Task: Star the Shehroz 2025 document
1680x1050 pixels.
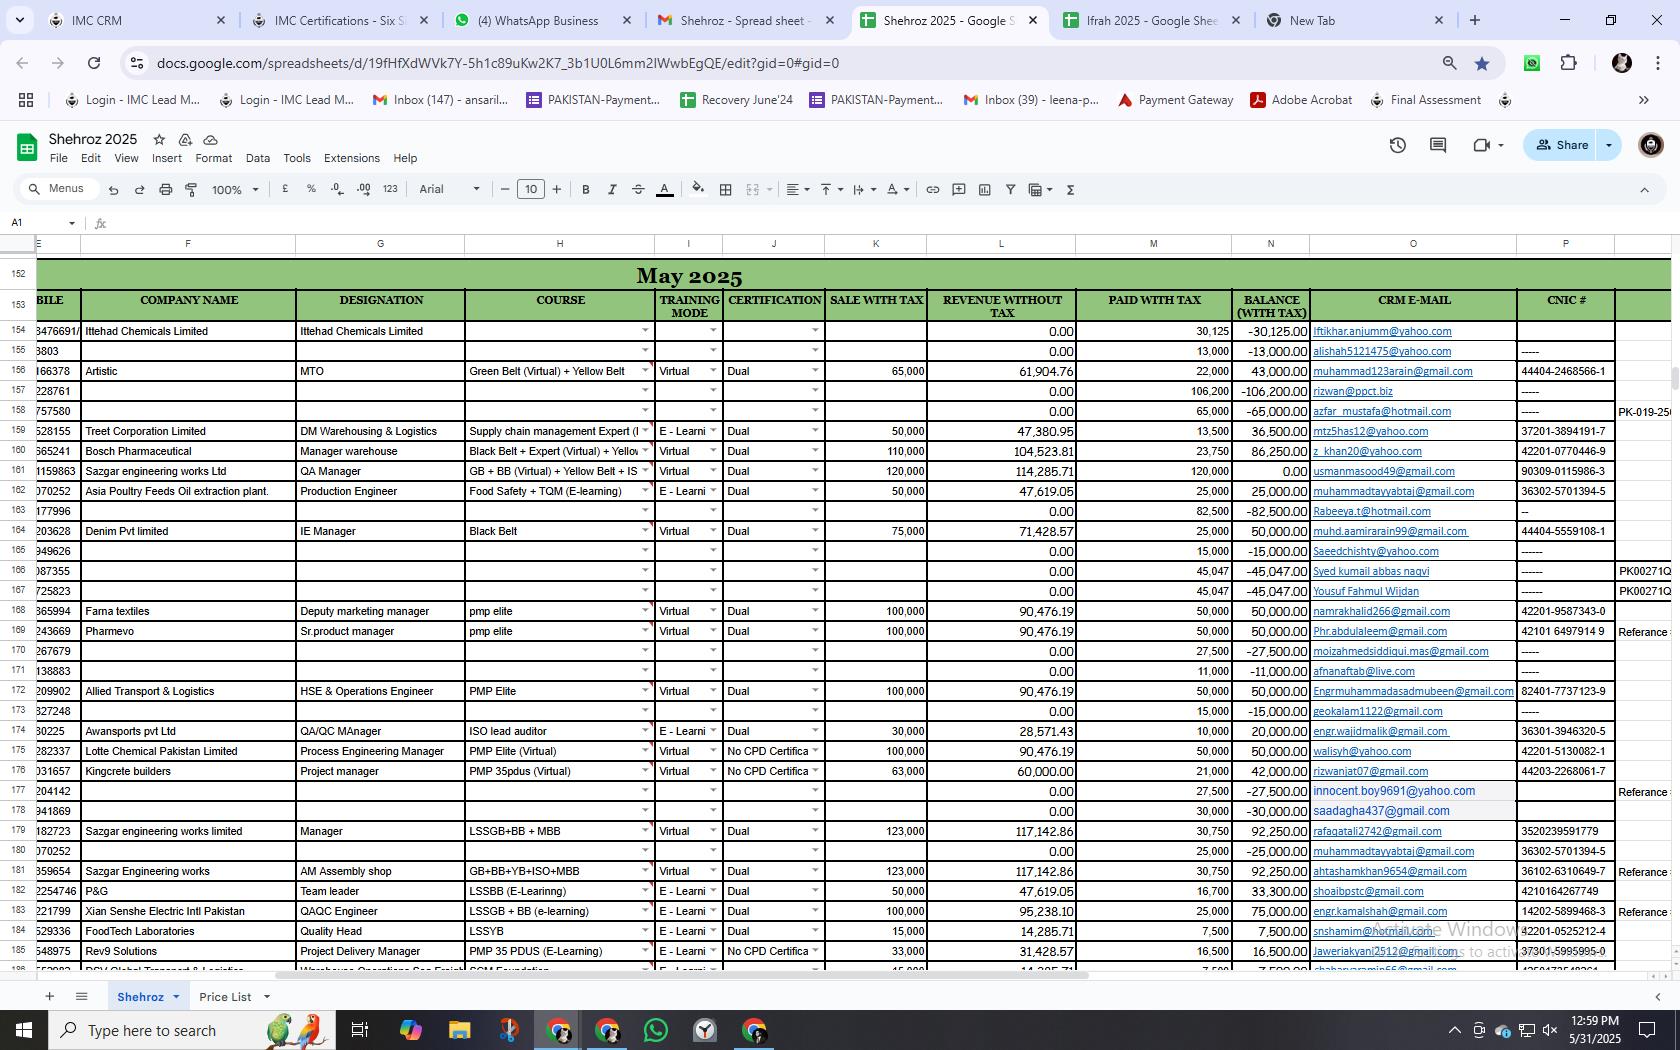Action: coord(158,140)
